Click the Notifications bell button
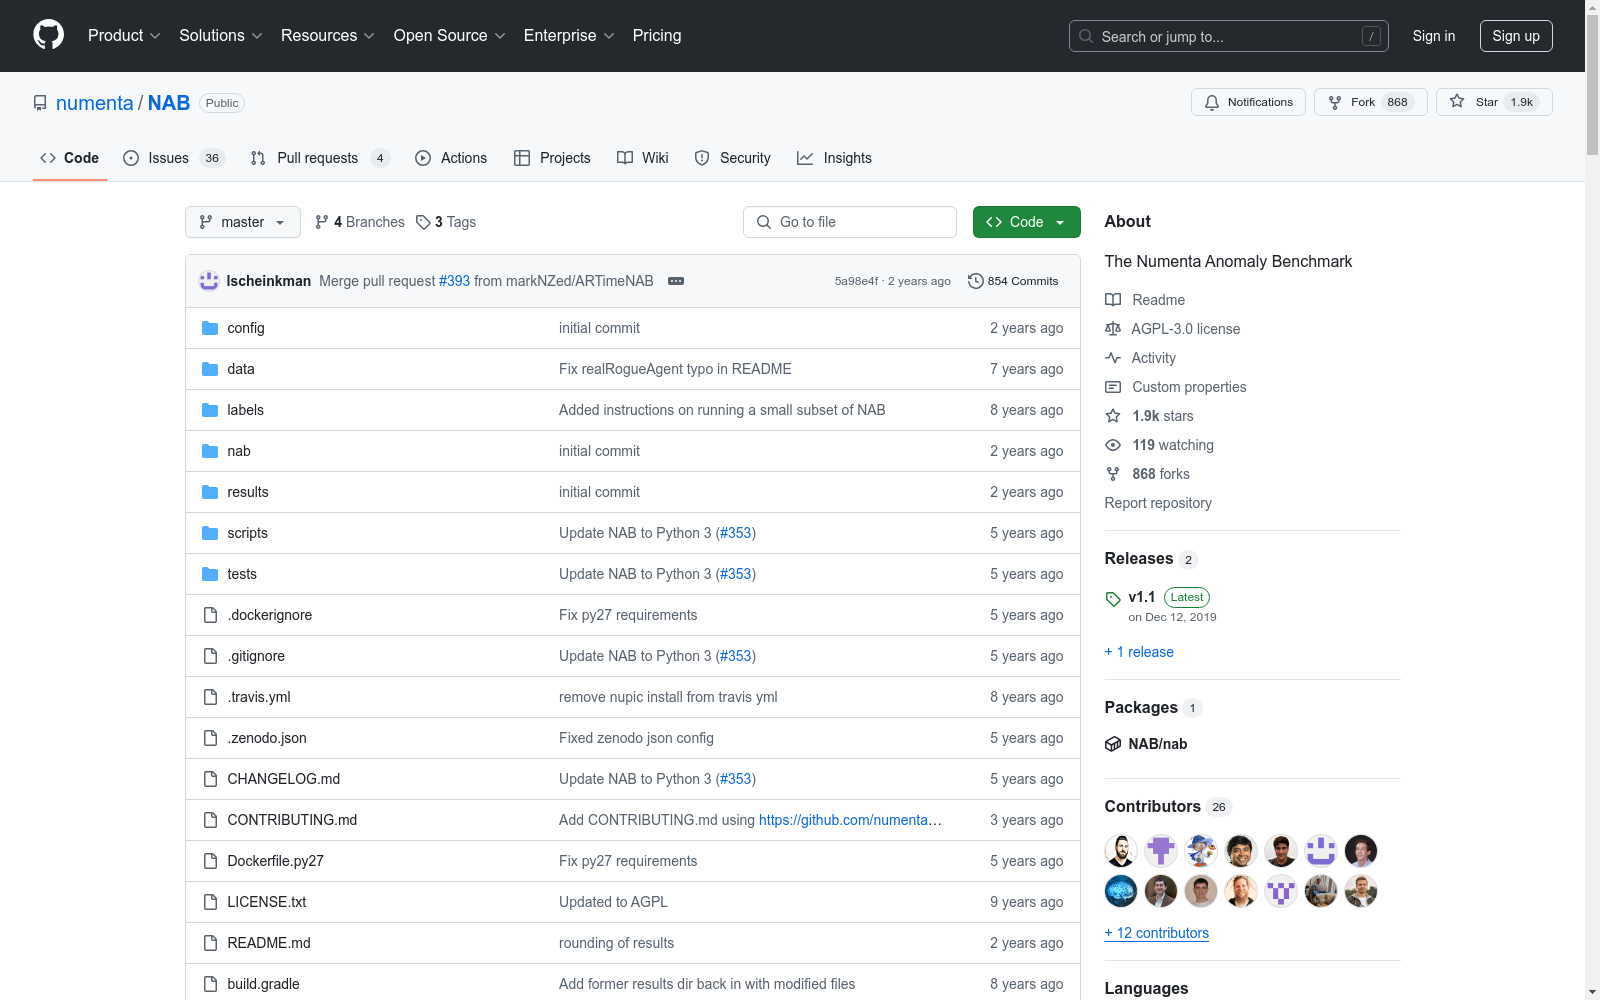The width and height of the screenshot is (1600, 1000). point(1248,102)
